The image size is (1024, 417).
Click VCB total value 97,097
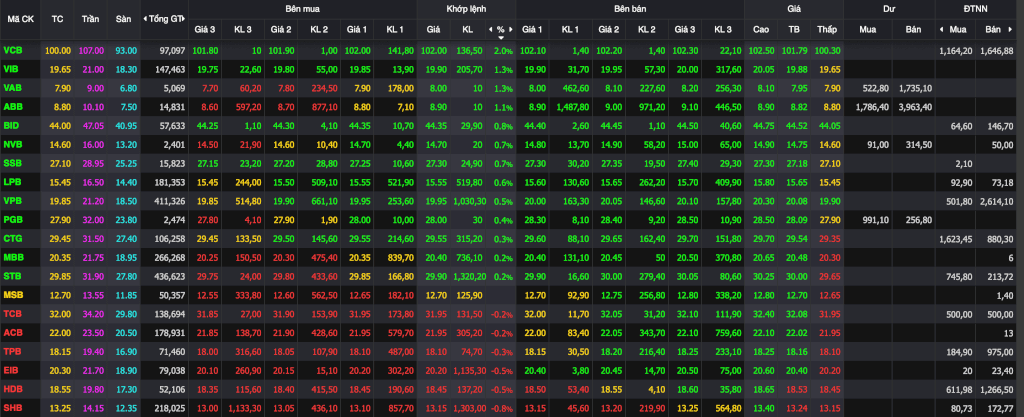pos(172,50)
